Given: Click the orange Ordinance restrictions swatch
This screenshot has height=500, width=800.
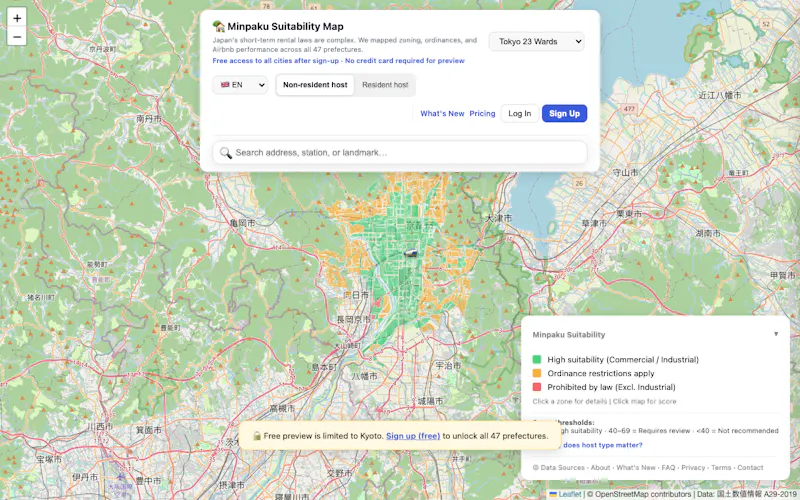Looking at the screenshot, I should [537, 373].
